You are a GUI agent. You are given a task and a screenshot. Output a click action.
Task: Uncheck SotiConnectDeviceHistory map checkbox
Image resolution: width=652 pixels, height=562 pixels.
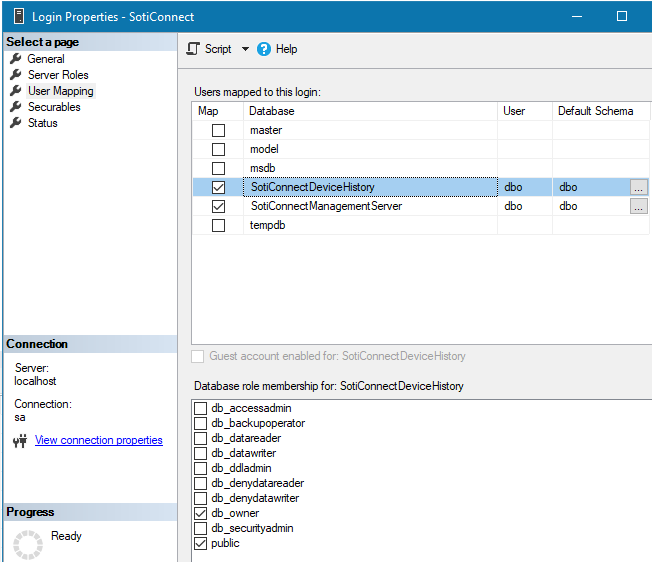[218, 187]
